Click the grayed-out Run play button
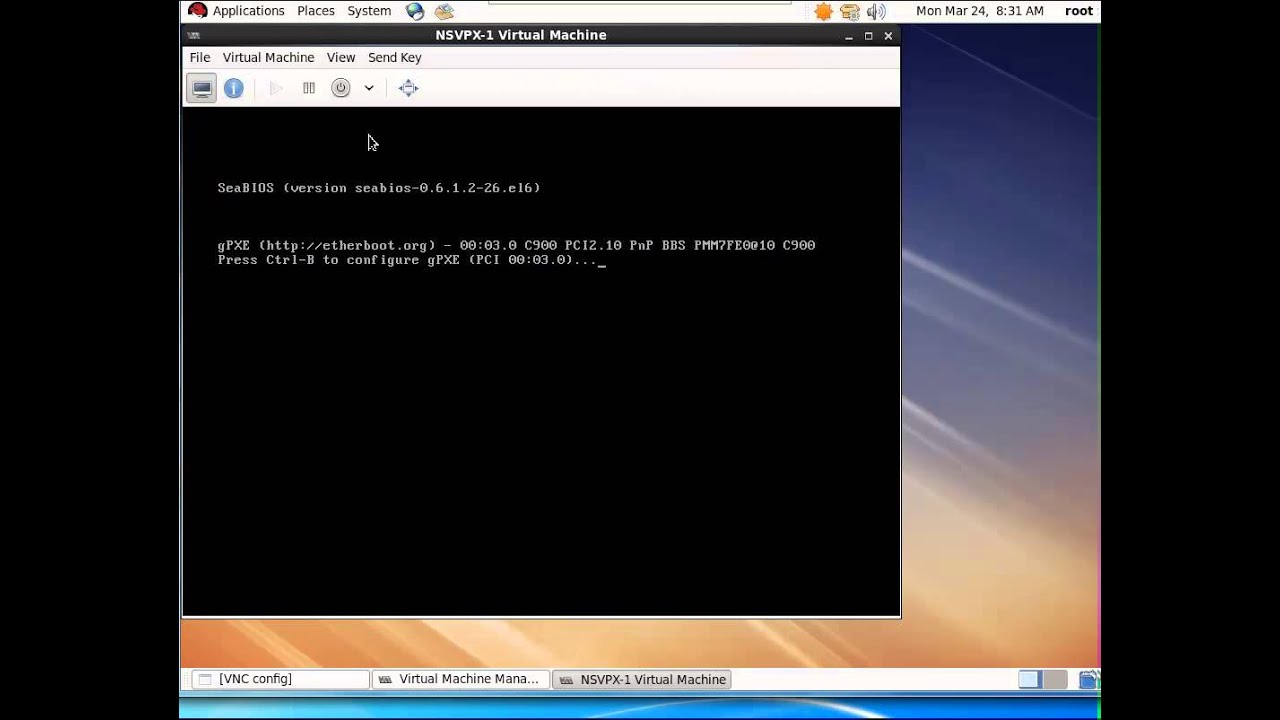The image size is (1280, 720). coord(276,88)
